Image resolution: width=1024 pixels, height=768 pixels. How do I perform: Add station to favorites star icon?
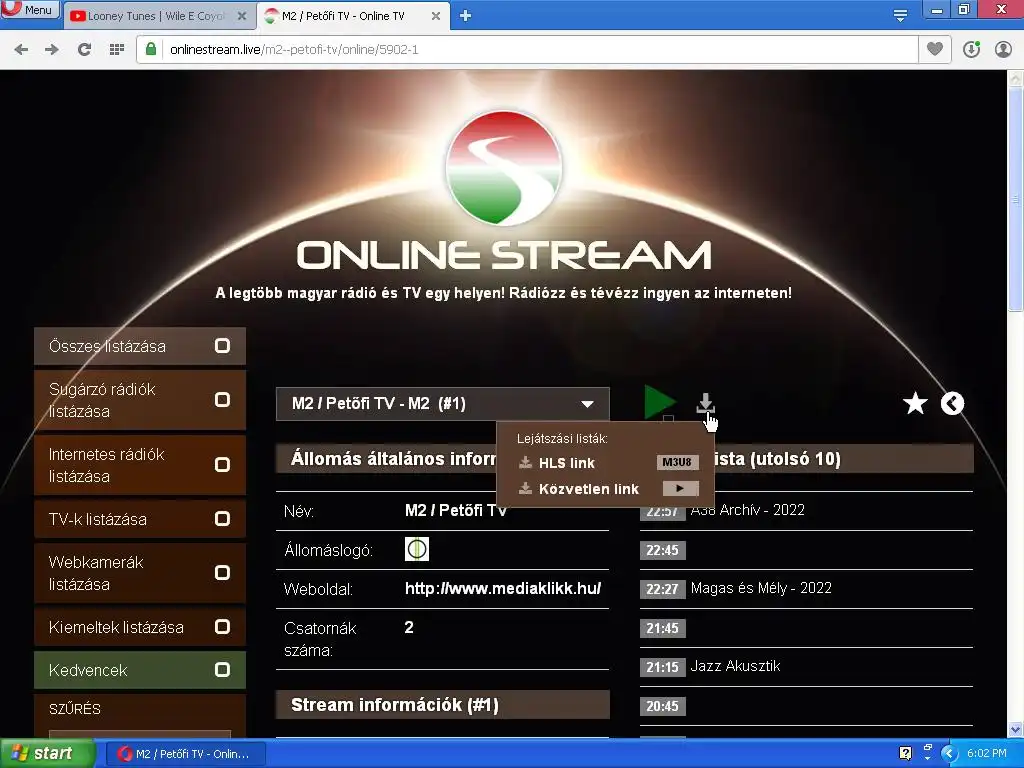(x=915, y=404)
